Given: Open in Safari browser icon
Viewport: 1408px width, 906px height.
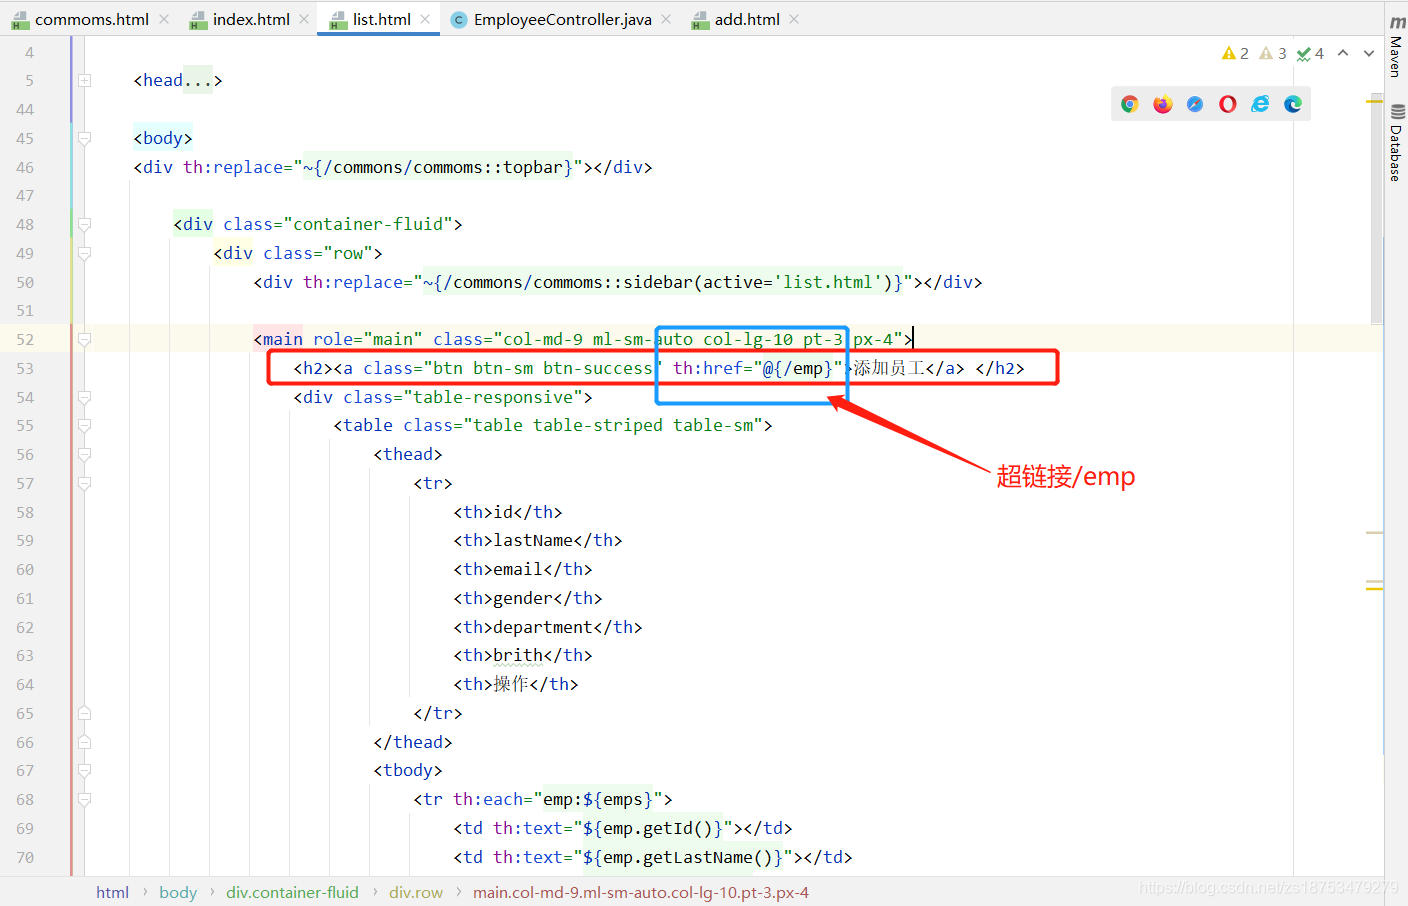Looking at the screenshot, I should tap(1195, 104).
